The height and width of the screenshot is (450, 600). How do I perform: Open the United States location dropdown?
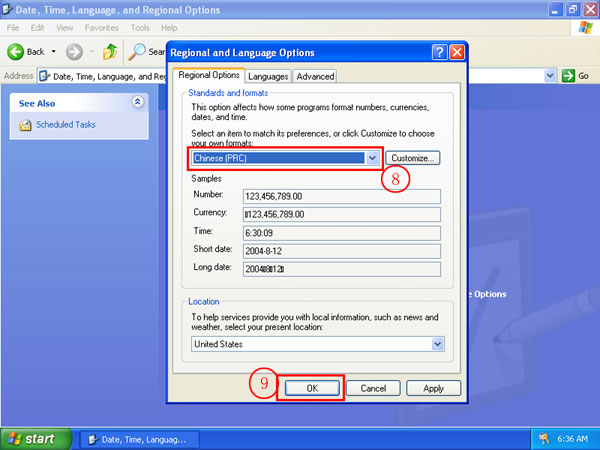(x=437, y=343)
